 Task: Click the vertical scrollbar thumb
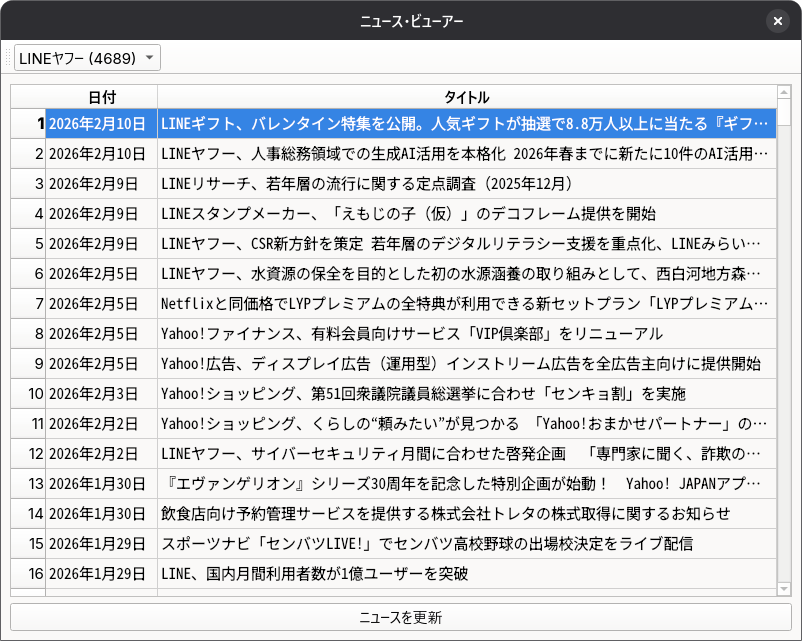784,112
